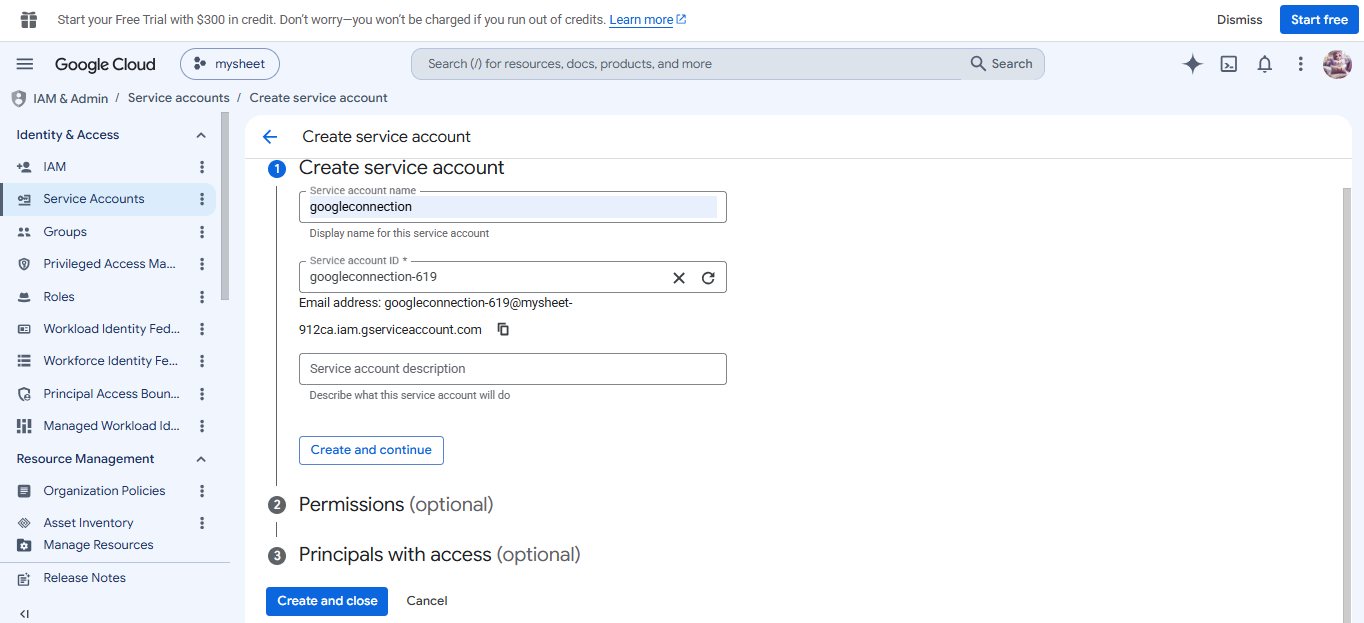The height and width of the screenshot is (623, 1364).
Task: Open more options for Service Accounts item
Action: click(x=202, y=199)
